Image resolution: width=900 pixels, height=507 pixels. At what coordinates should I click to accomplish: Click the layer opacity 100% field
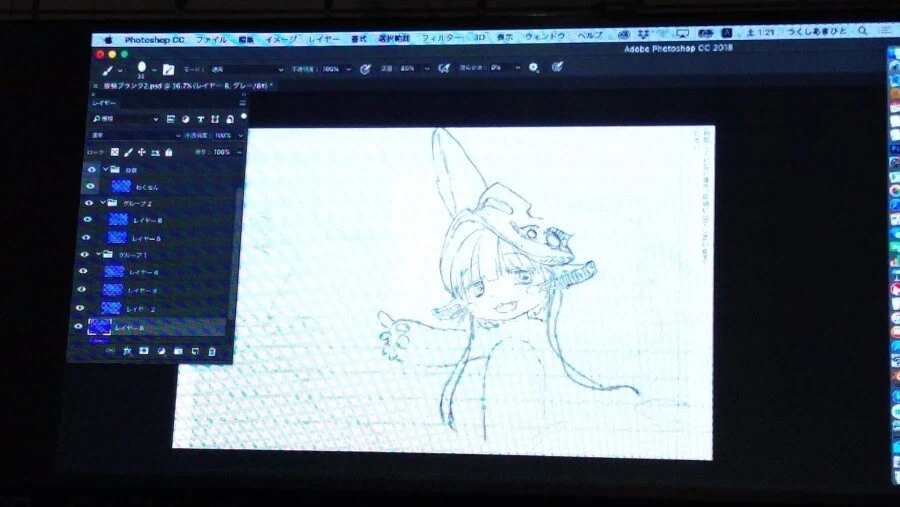click(x=222, y=135)
